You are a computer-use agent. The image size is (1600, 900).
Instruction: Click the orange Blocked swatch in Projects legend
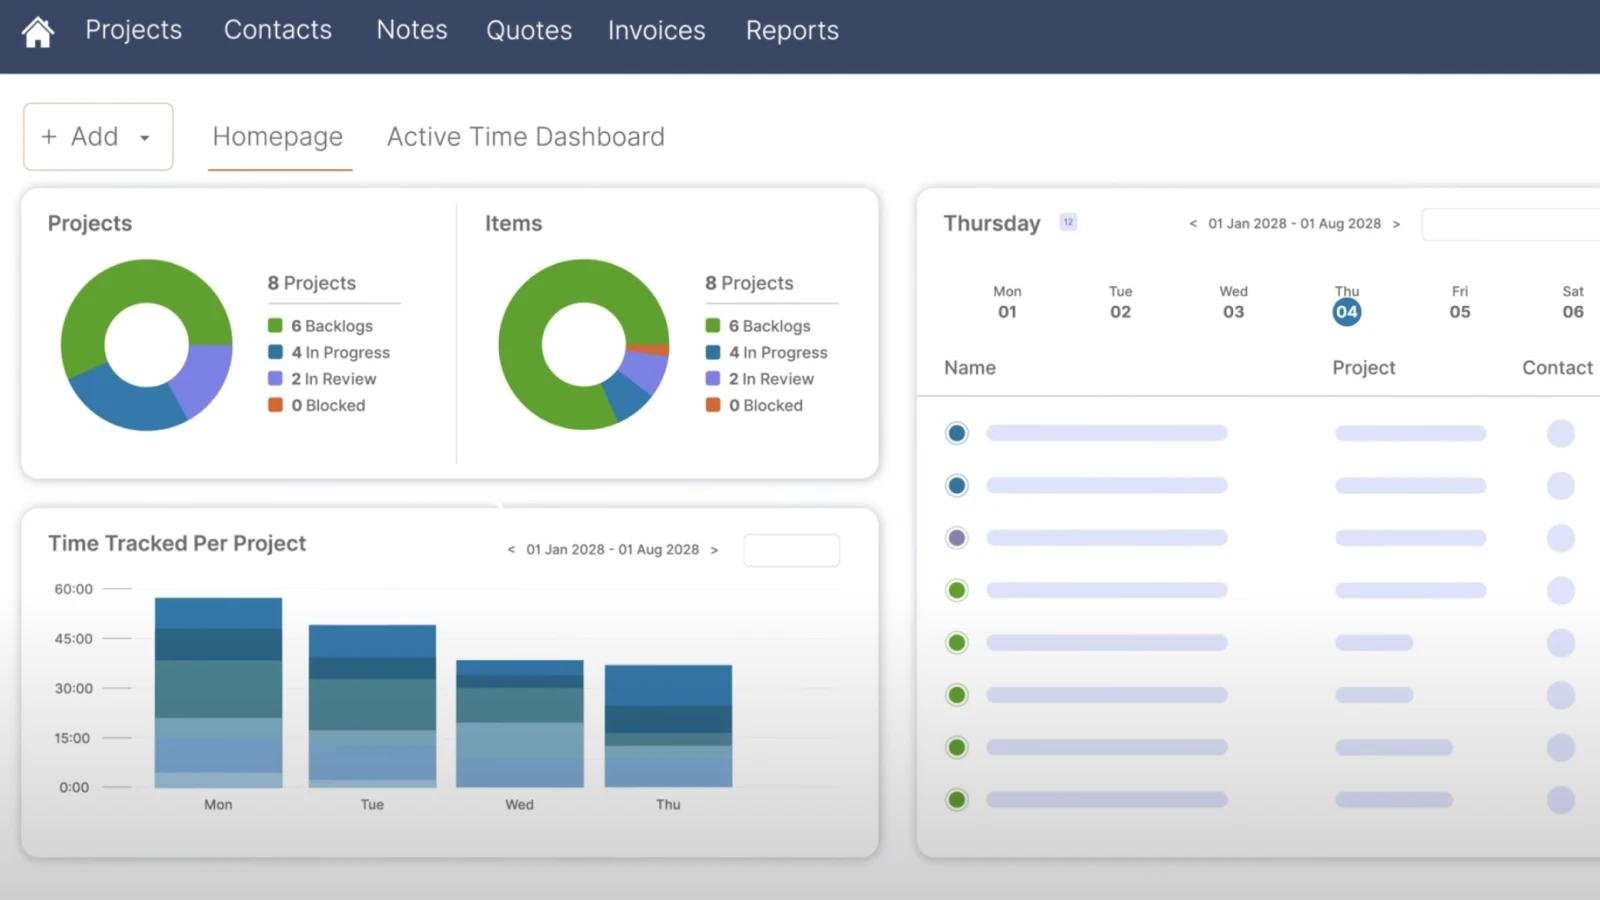pyautogui.click(x=275, y=405)
